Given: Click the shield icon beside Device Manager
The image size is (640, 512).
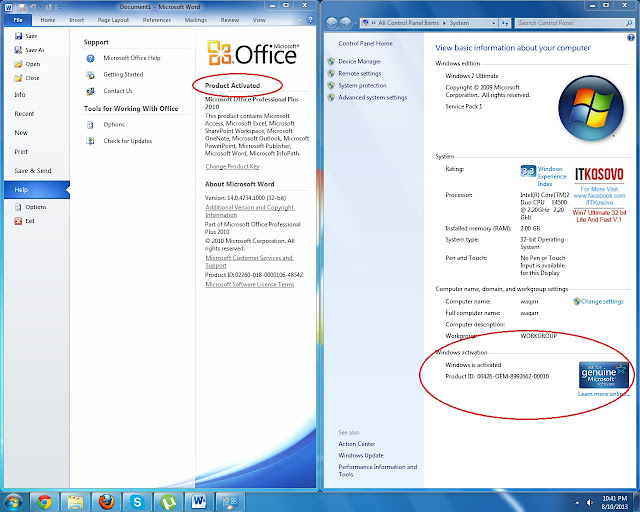Looking at the screenshot, I should tap(331, 61).
